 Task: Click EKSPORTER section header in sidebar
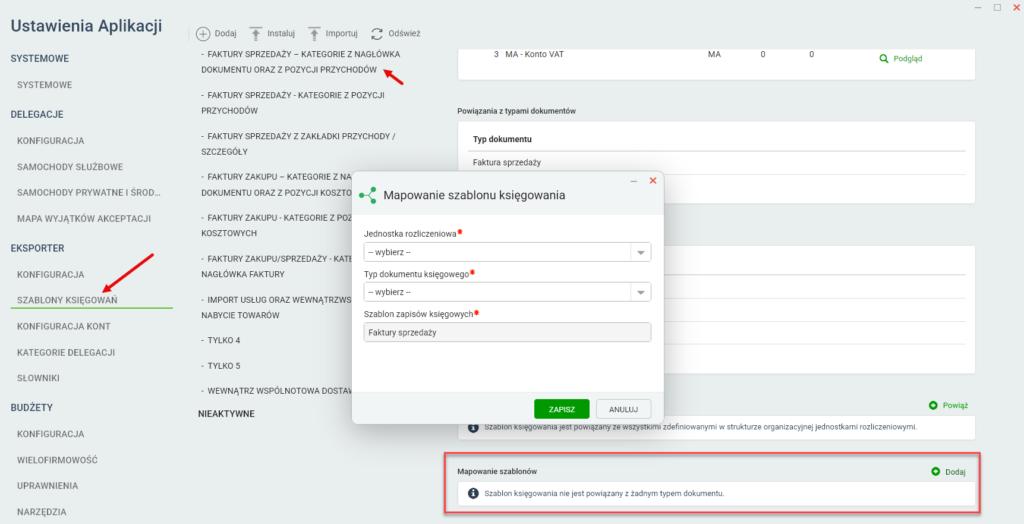(x=37, y=248)
